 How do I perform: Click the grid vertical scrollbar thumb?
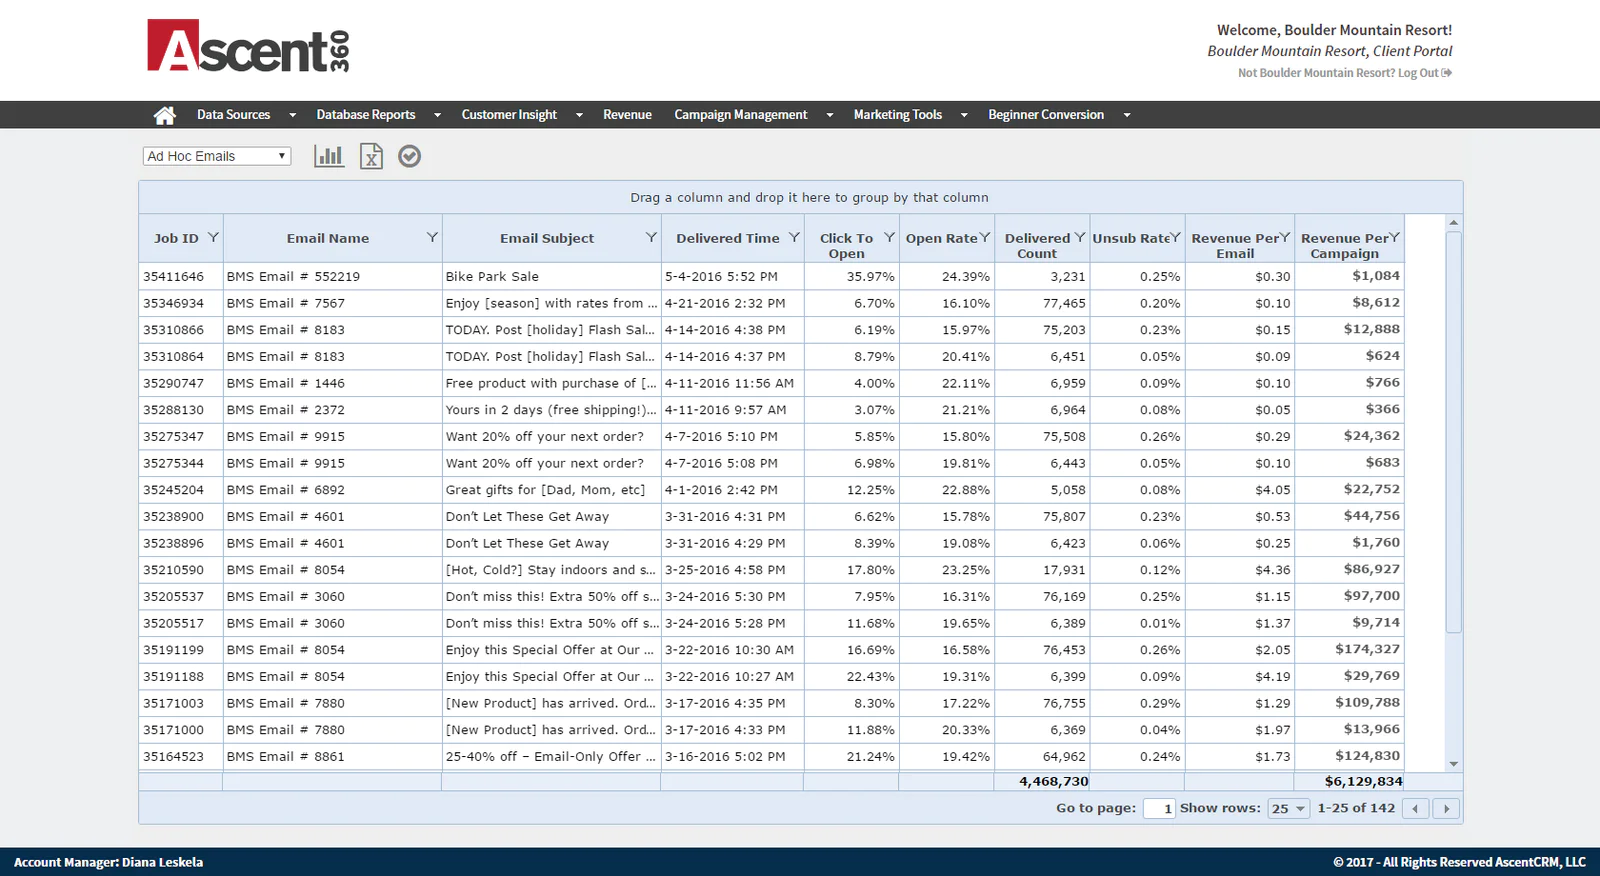pos(1454,432)
